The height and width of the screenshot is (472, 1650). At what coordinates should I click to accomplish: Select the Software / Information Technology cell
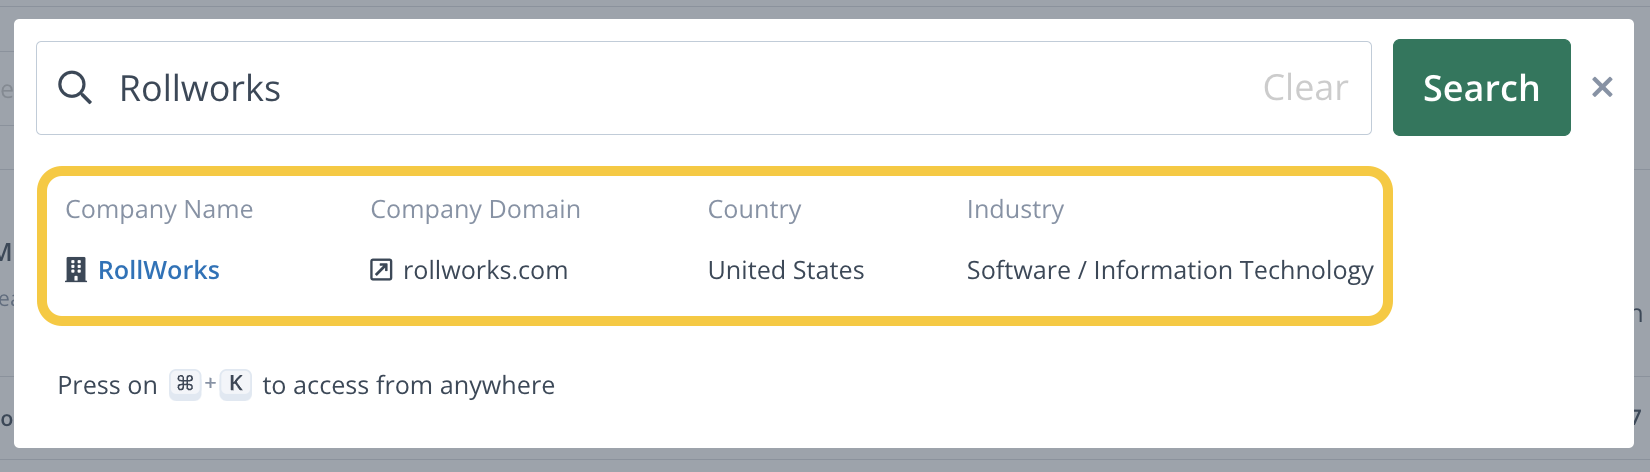[x=1170, y=270]
